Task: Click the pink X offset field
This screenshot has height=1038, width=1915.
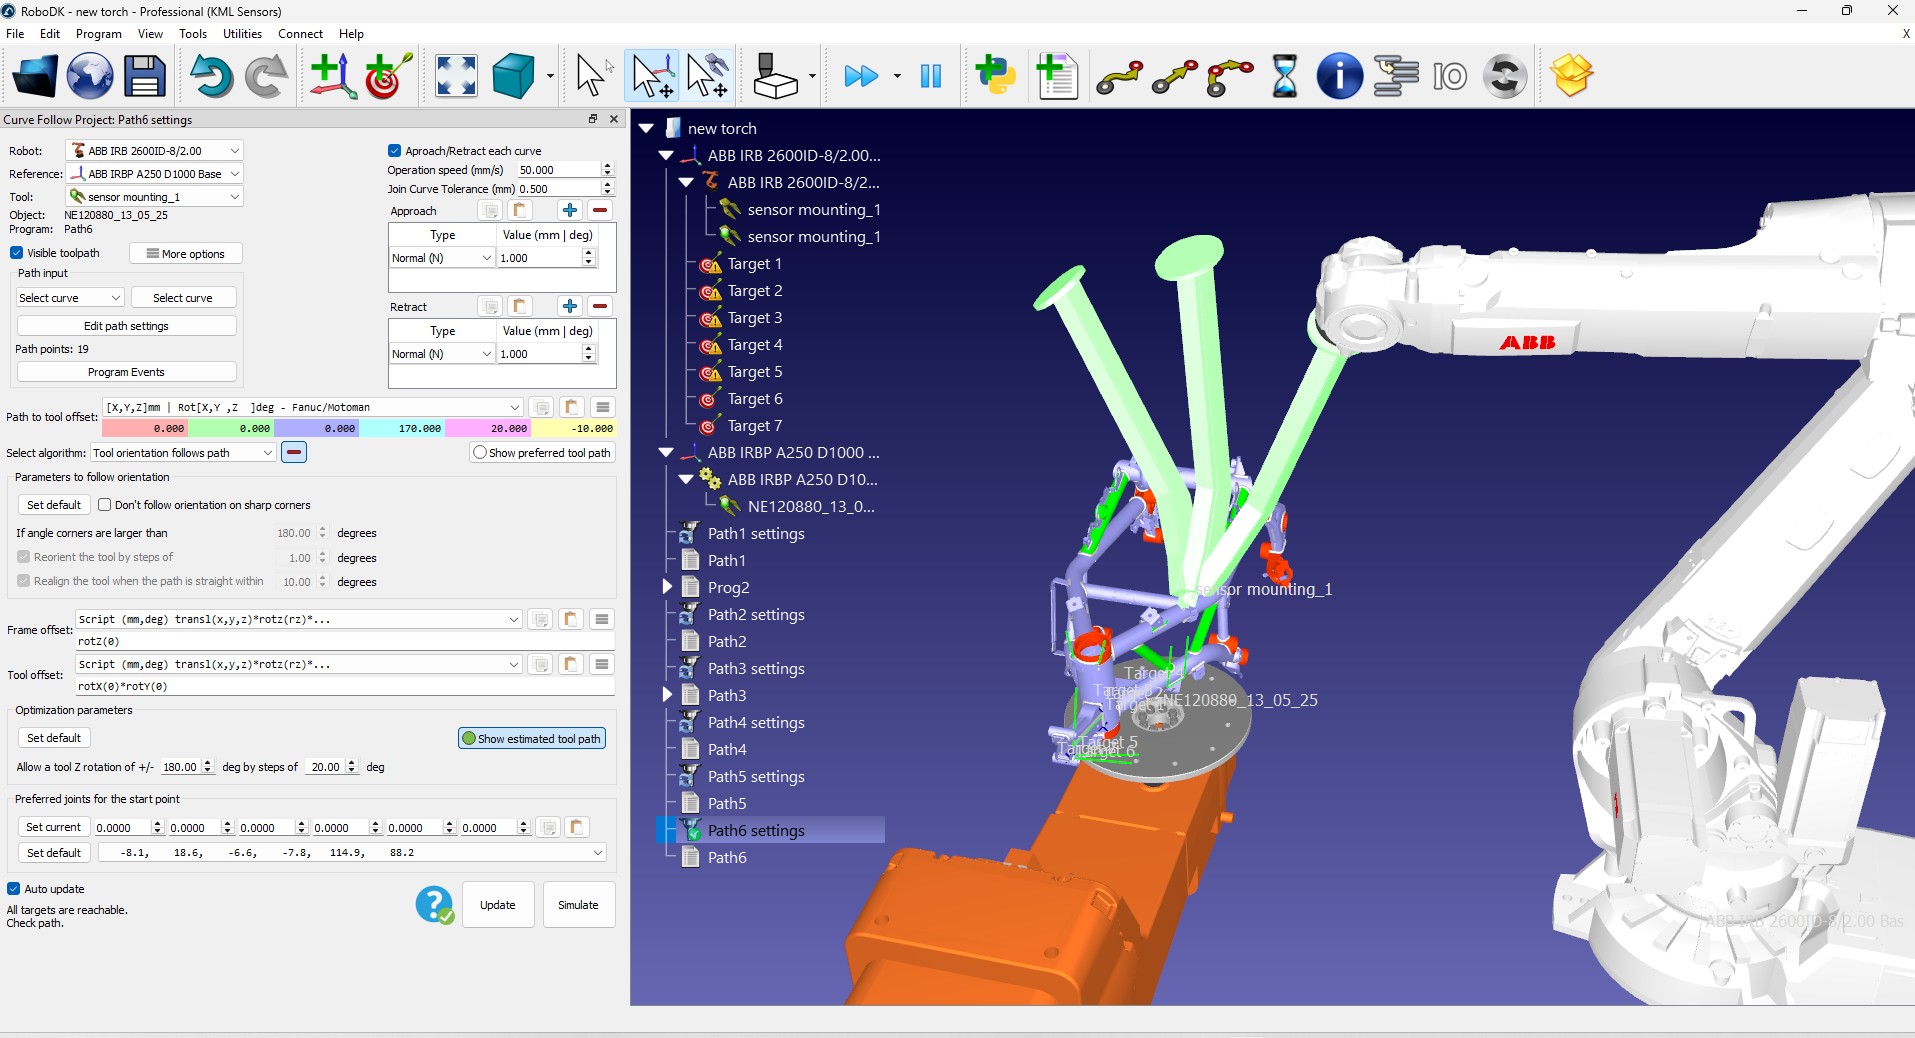Action: (145, 428)
